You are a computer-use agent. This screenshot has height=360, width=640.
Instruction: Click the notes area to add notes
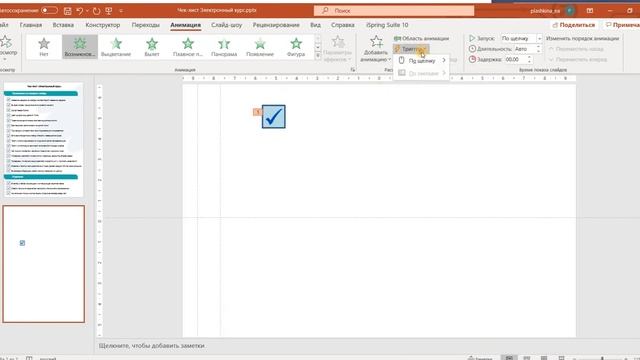tap(152, 346)
